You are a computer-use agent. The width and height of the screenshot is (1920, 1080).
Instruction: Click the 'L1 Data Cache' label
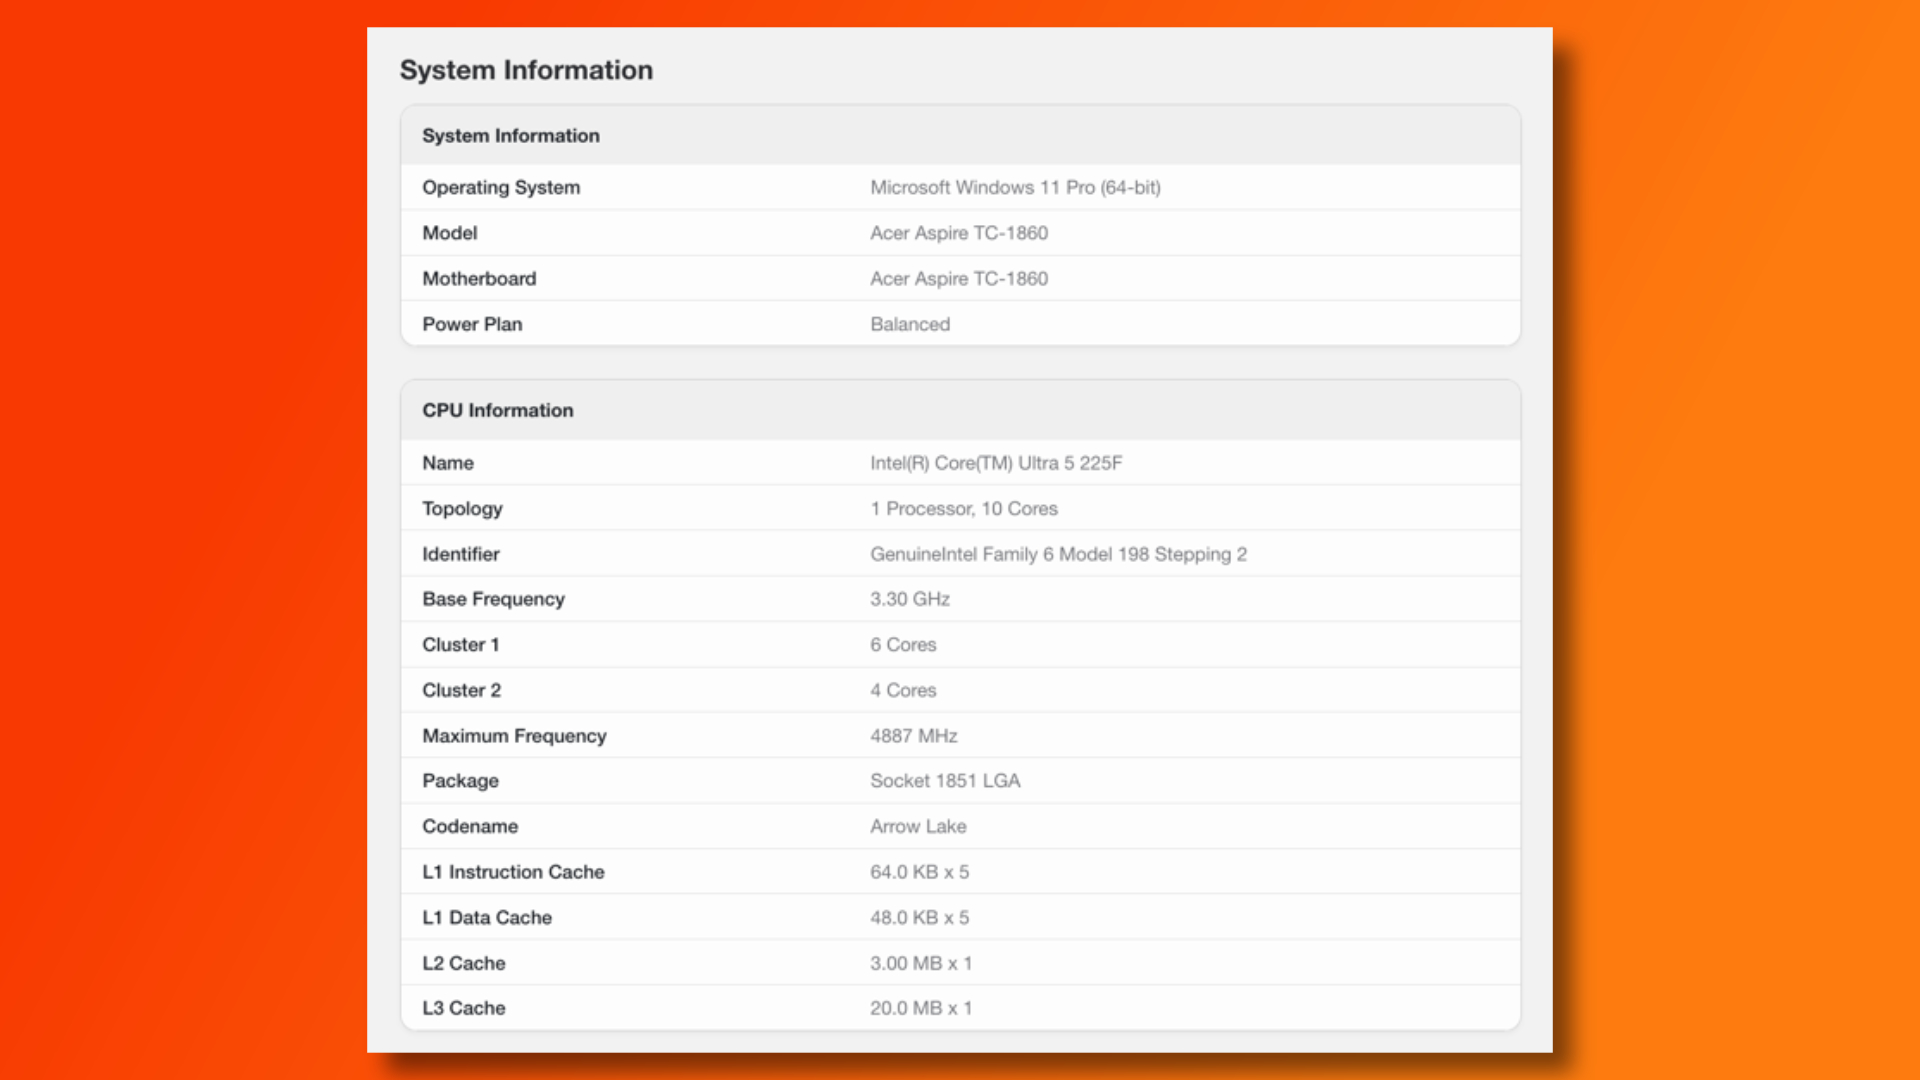(487, 918)
